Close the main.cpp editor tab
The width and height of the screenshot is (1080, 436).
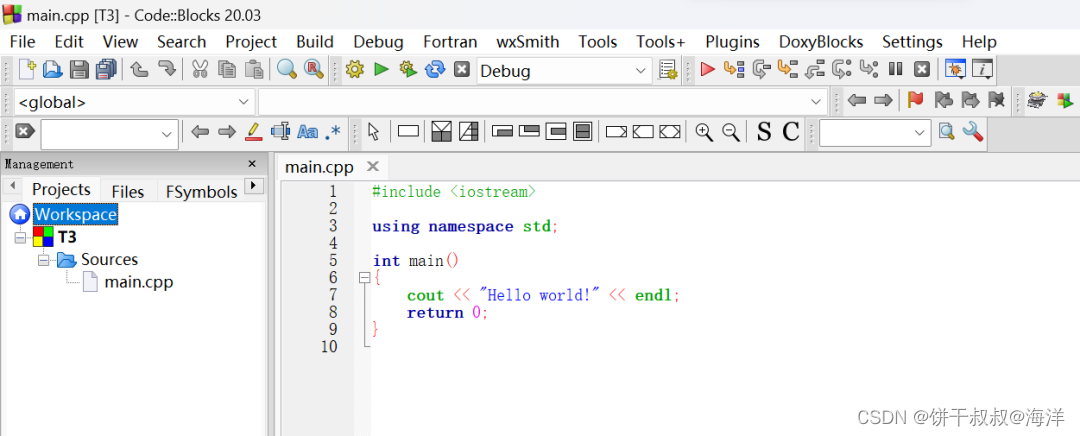[x=373, y=167]
